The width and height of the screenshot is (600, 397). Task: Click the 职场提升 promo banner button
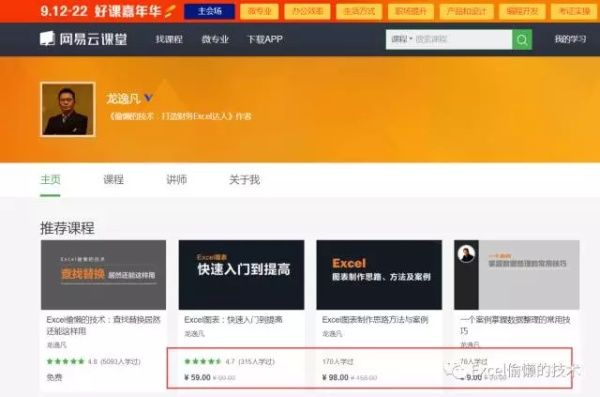pyautogui.click(x=411, y=11)
